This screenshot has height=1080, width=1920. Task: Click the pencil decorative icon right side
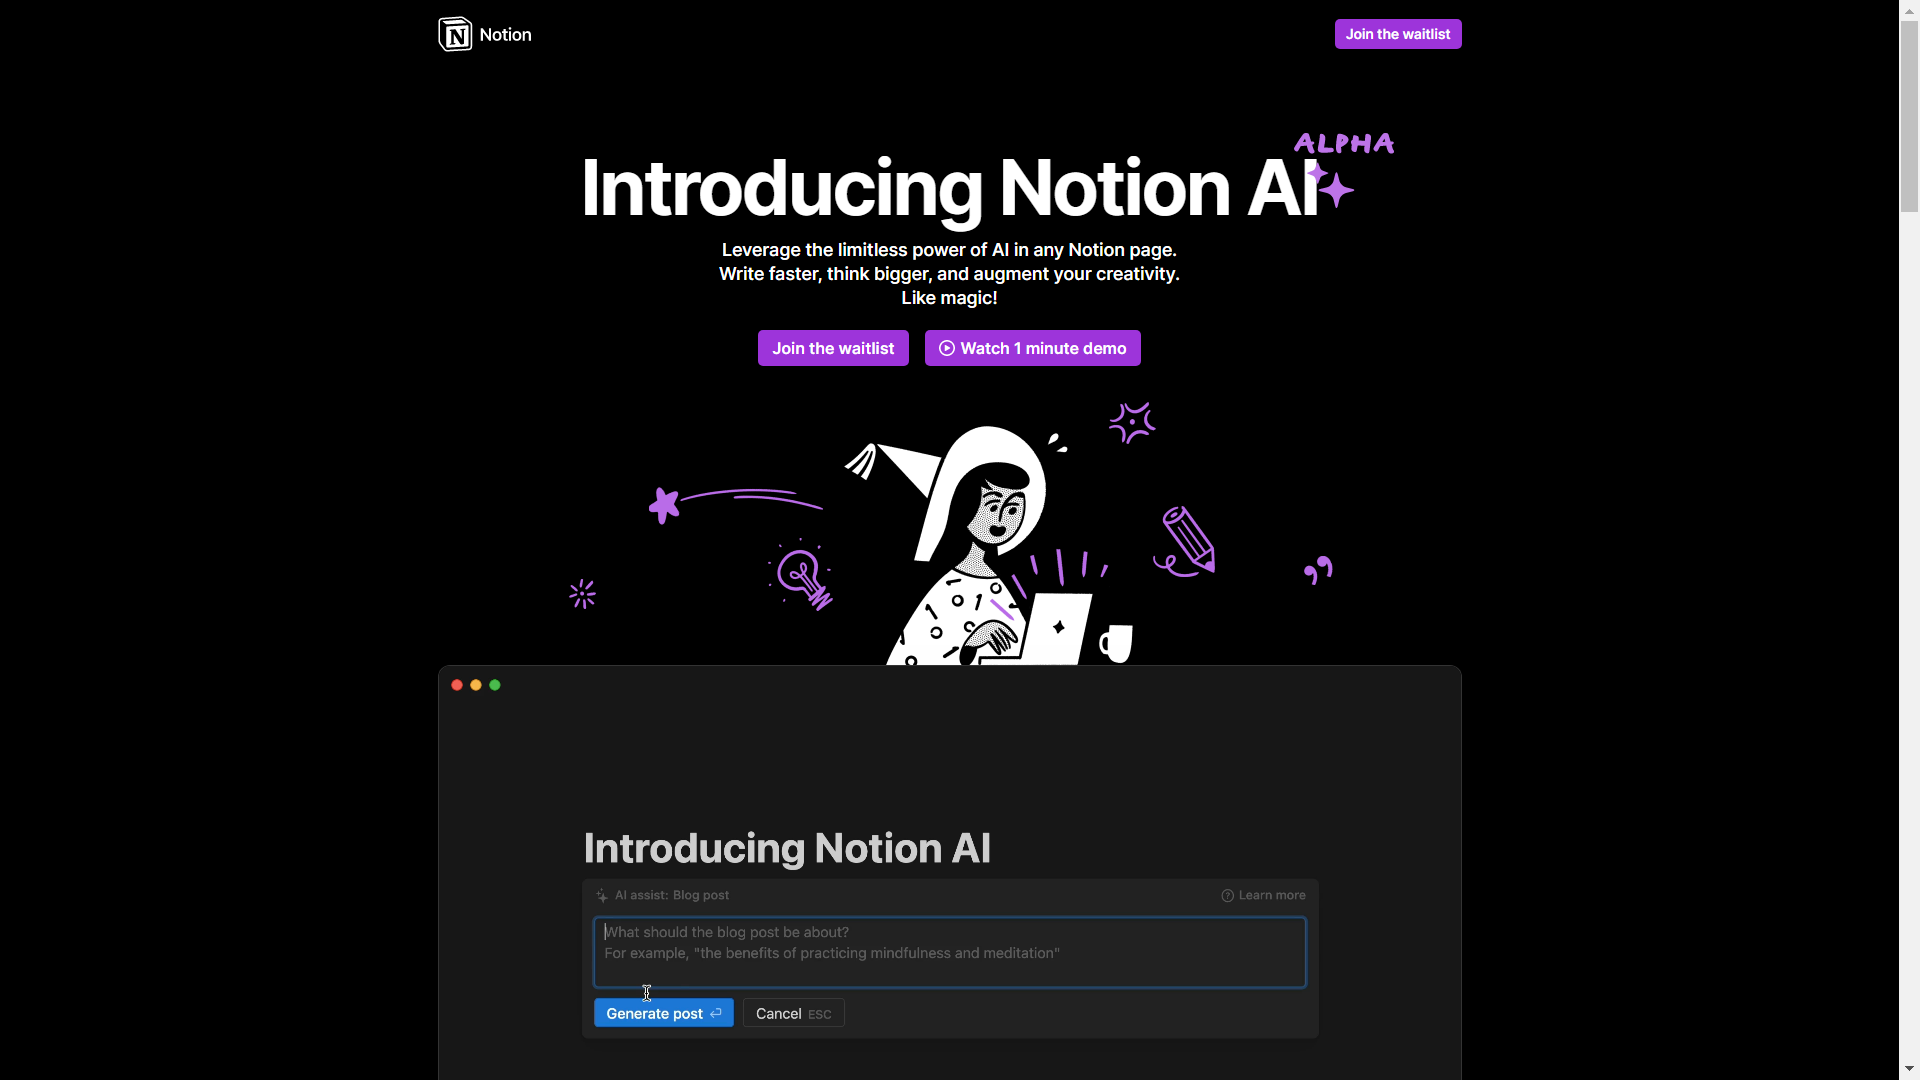(x=1189, y=541)
